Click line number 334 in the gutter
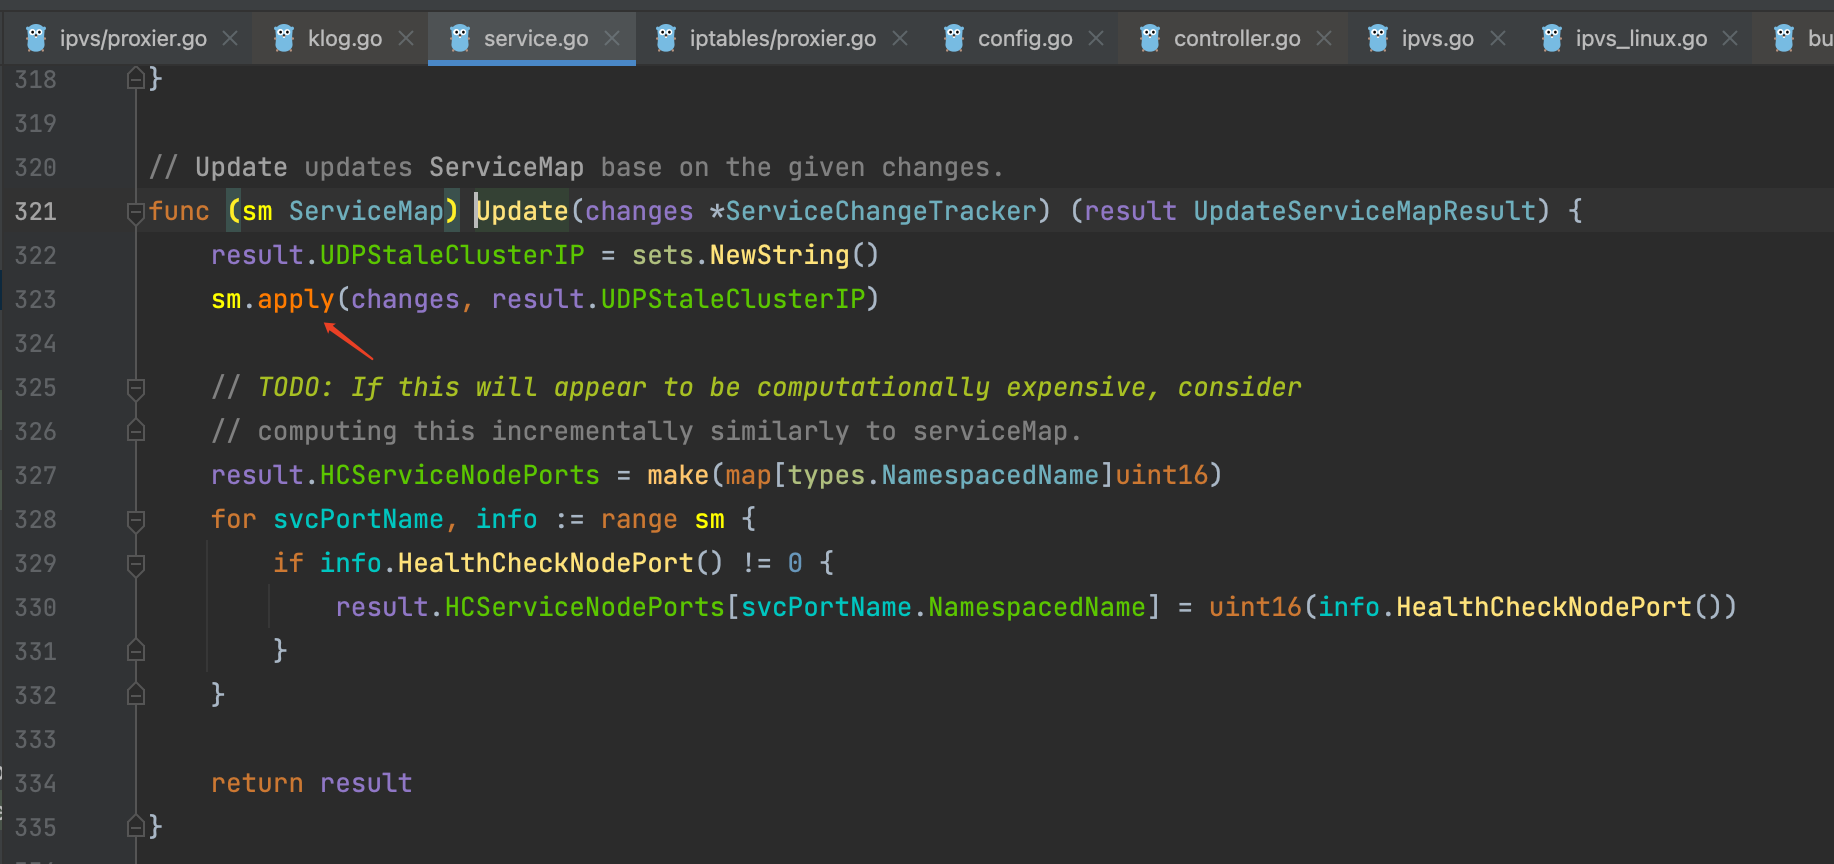The image size is (1834, 864). (35, 783)
